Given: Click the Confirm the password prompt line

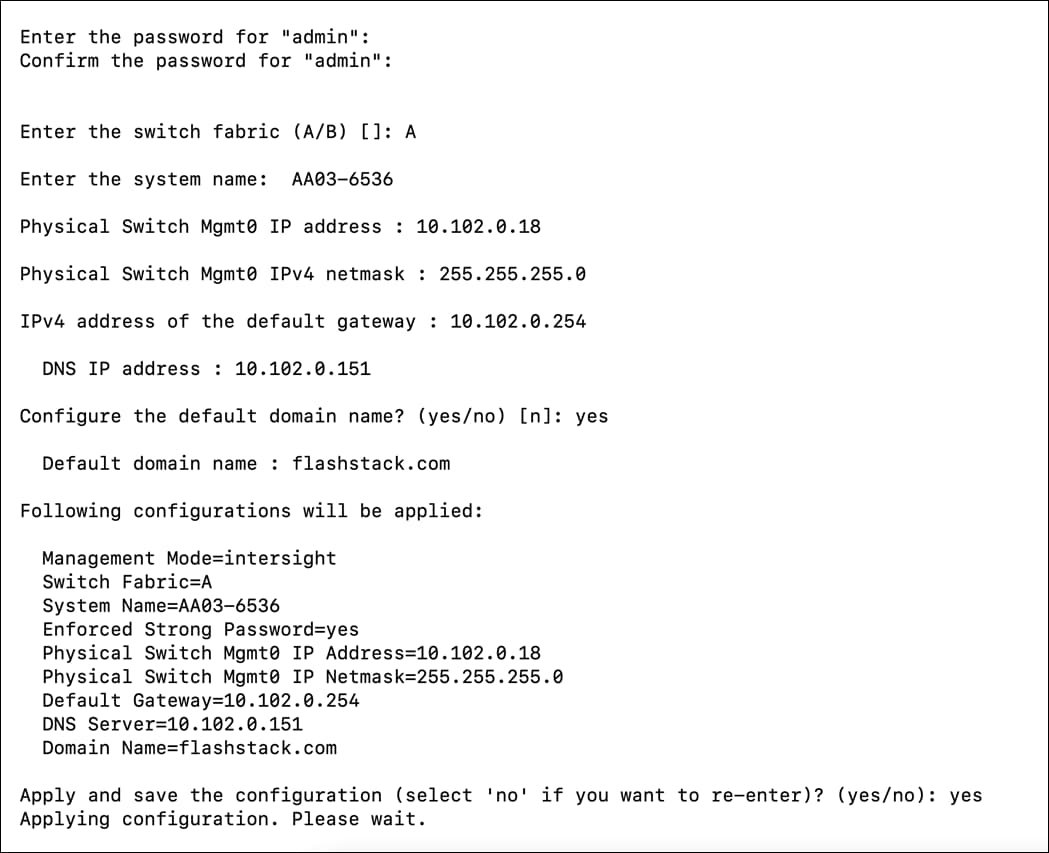Looking at the screenshot, I should pyautogui.click(x=206, y=61).
